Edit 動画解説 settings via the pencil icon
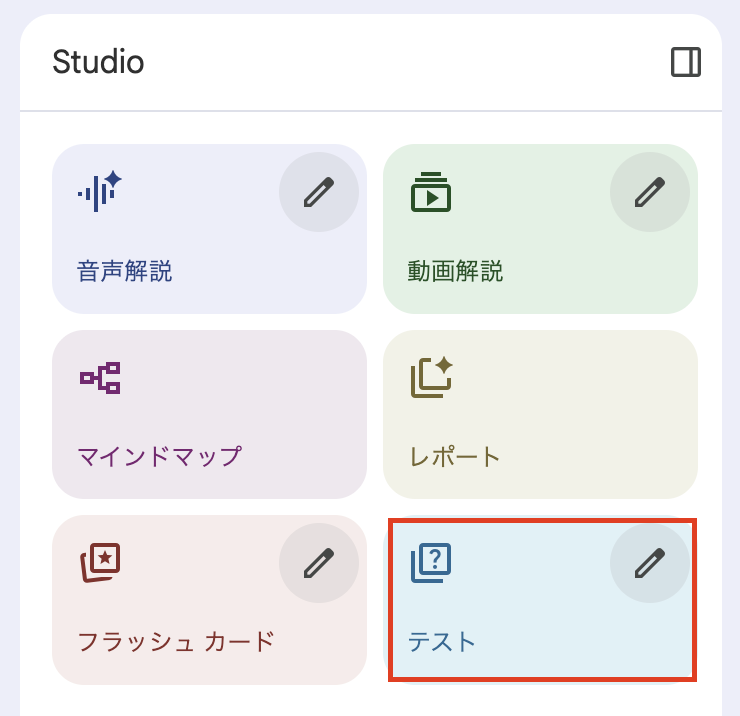 click(x=650, y=192)
